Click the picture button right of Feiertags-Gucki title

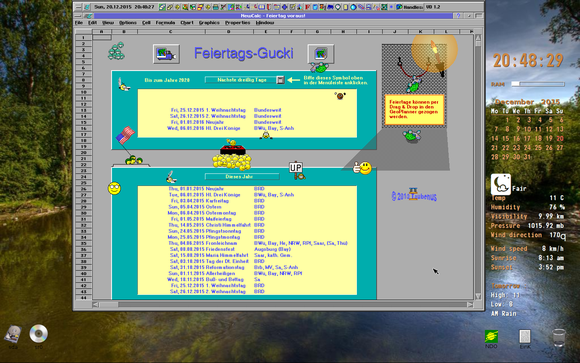[x=321, y=54]
